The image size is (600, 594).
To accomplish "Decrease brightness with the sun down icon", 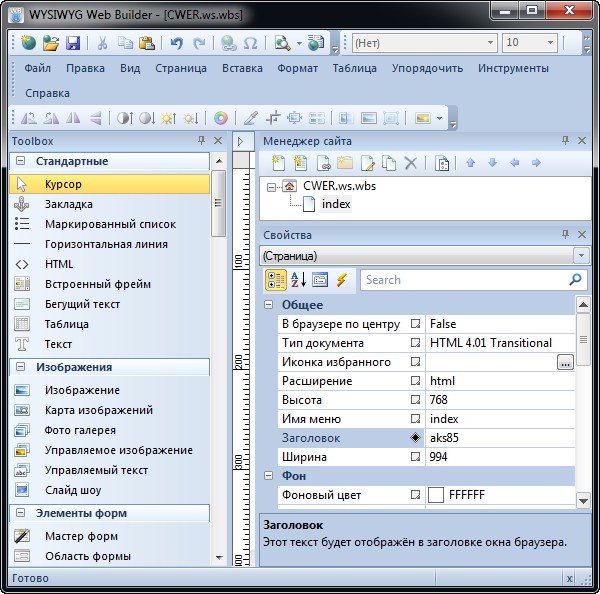I will pyautogui.click(x=191, y=118).
